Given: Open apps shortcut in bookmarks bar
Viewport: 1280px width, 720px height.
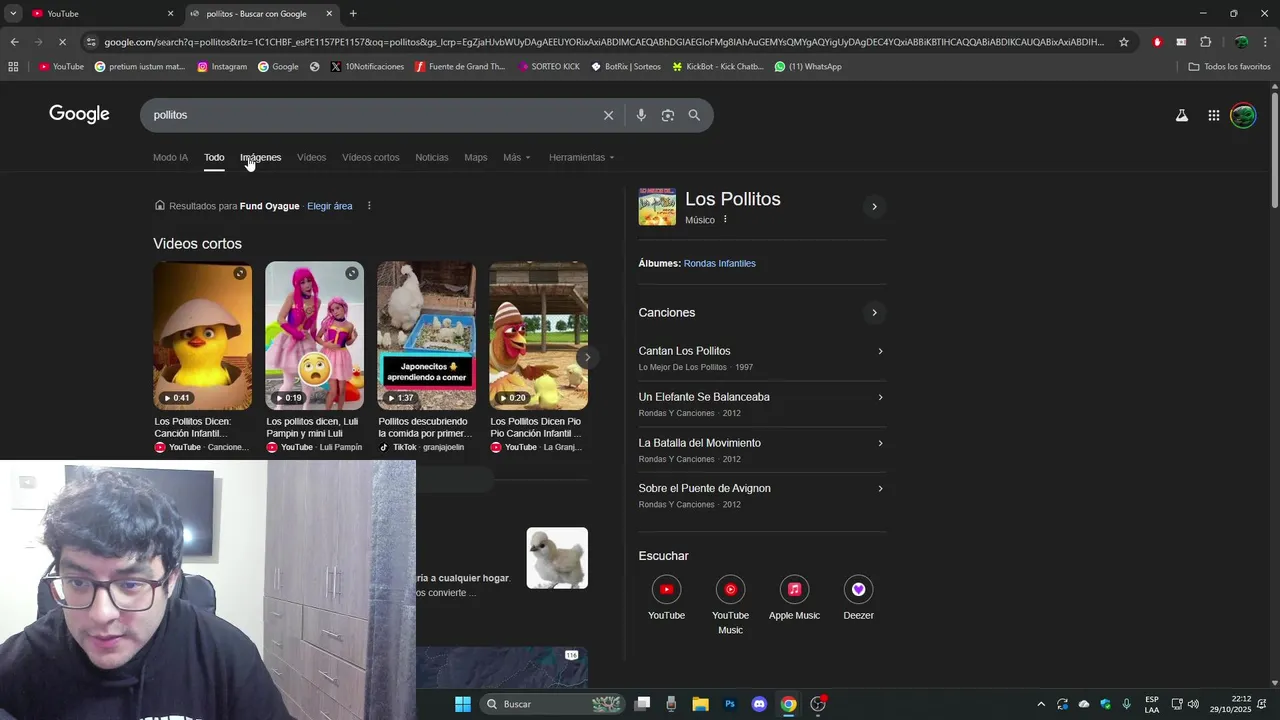Looking at the screenshot, I should click(13, 66).
